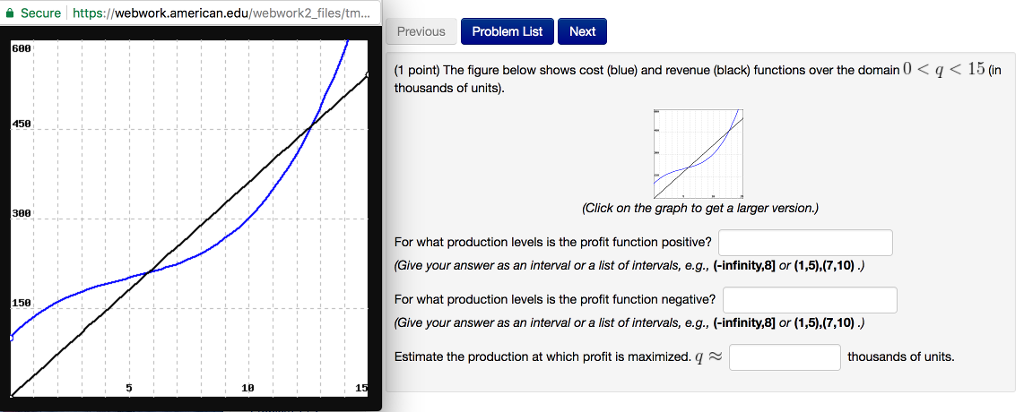Click the 450 label on the y-axis
The image size is (1024, 412).
click(x=22, y=127)
